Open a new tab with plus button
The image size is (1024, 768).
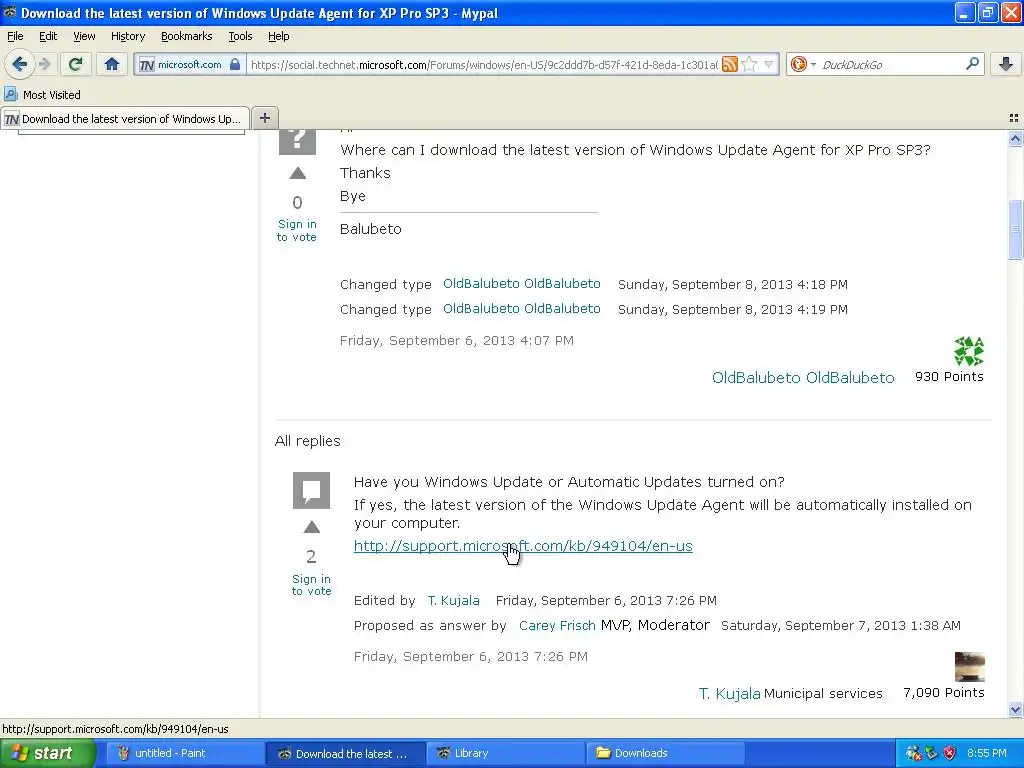point(264,118)
